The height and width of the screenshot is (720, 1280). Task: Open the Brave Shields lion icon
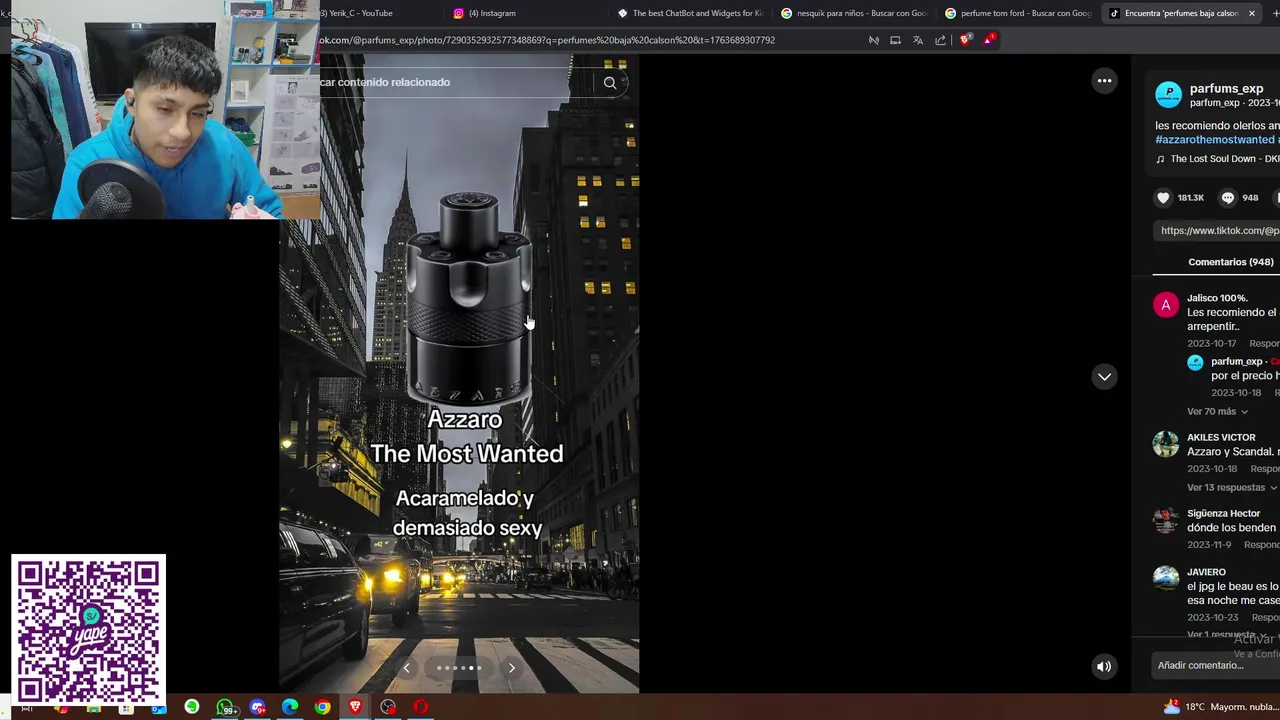pyautogui.click(x=965, y=40)
